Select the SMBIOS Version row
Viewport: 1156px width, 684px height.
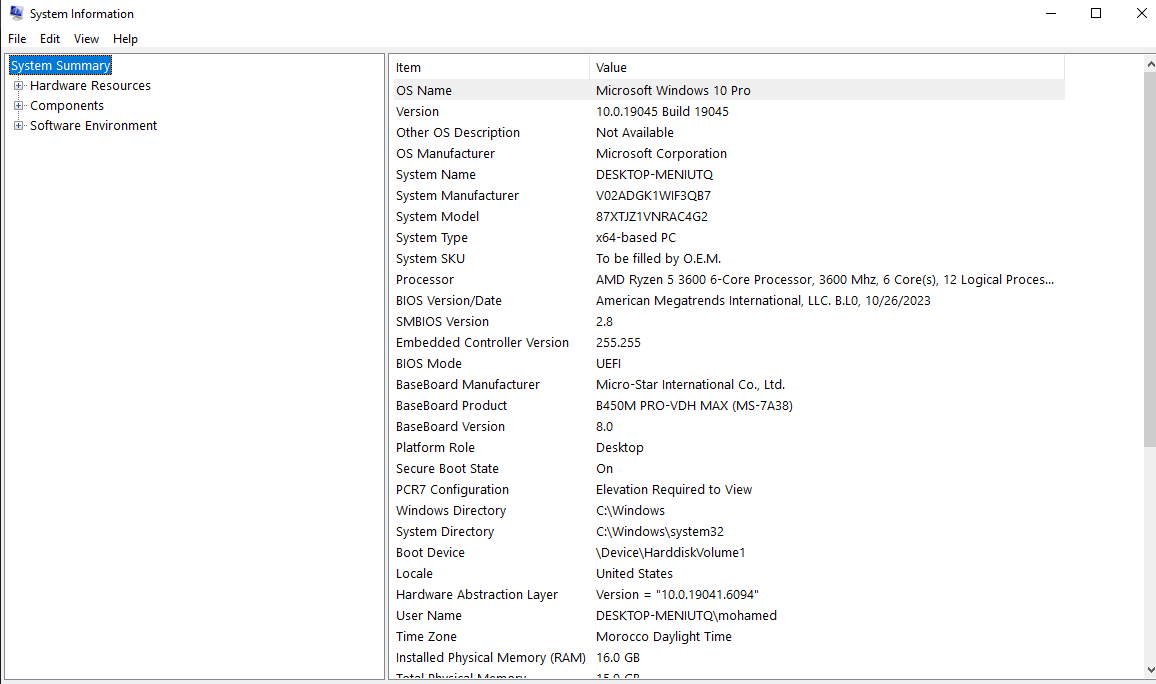pos(729,321)
